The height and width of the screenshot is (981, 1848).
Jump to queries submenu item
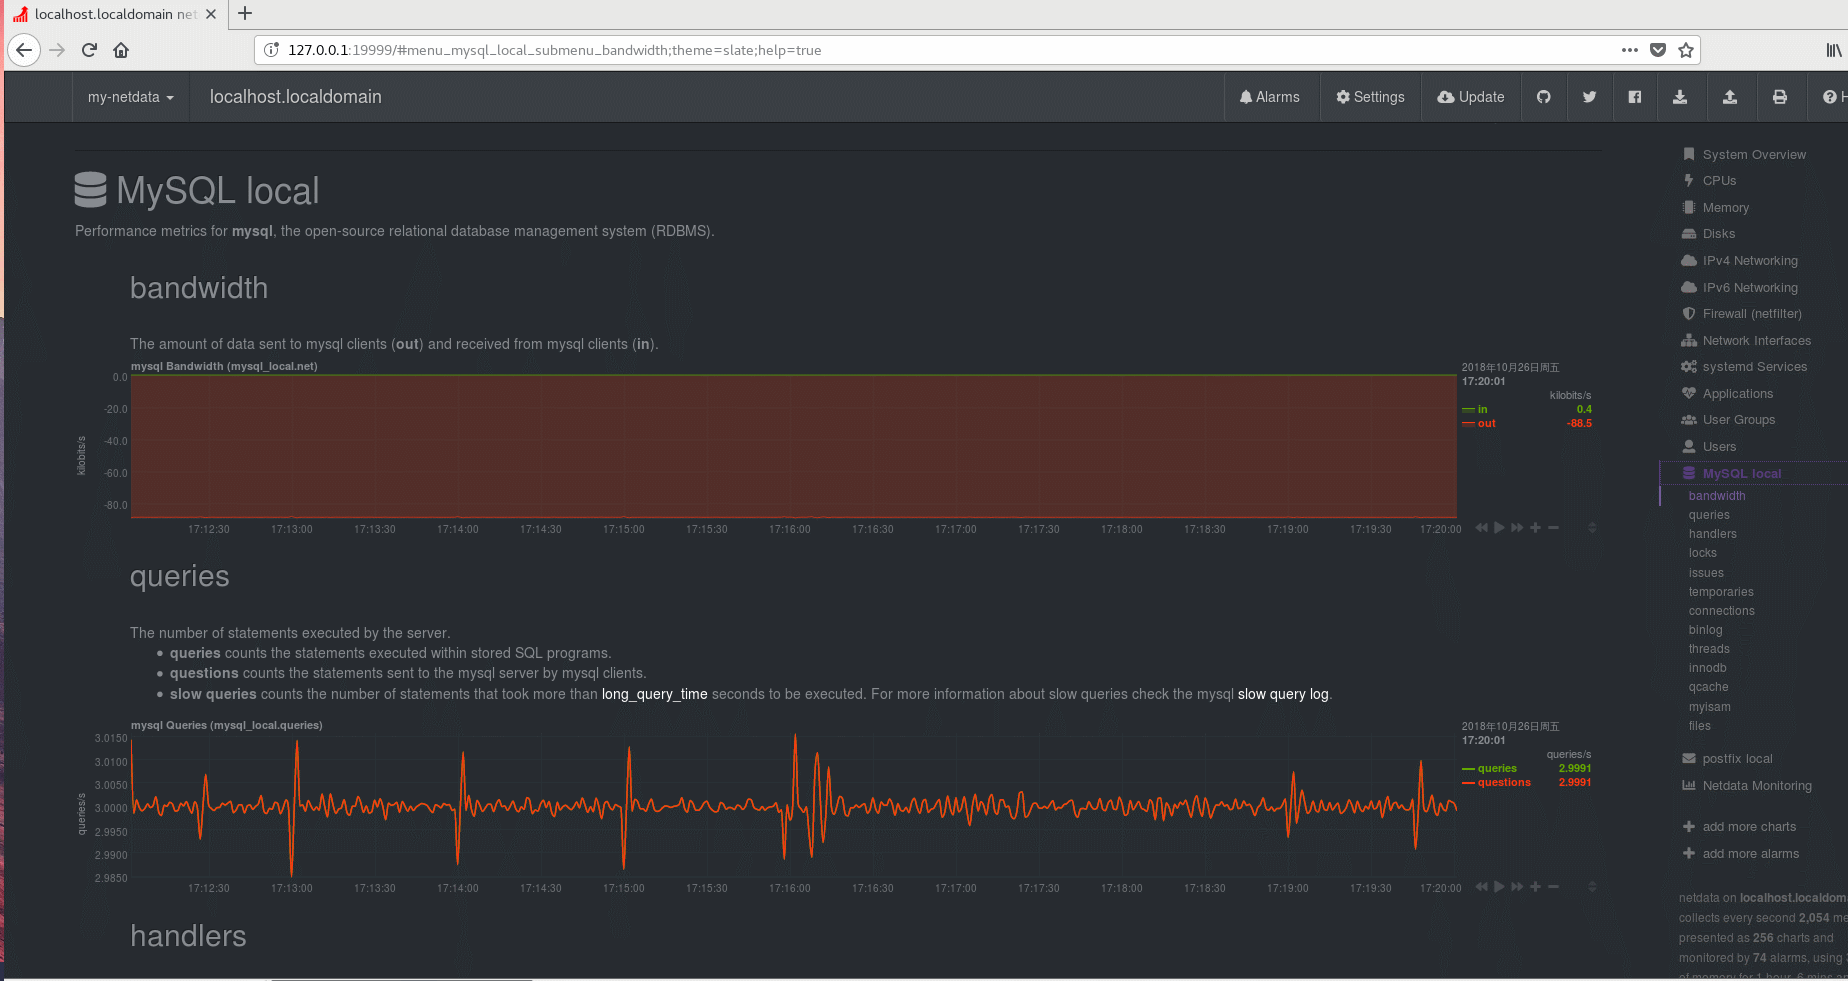pyautogui.click(x=1709, y=515)
